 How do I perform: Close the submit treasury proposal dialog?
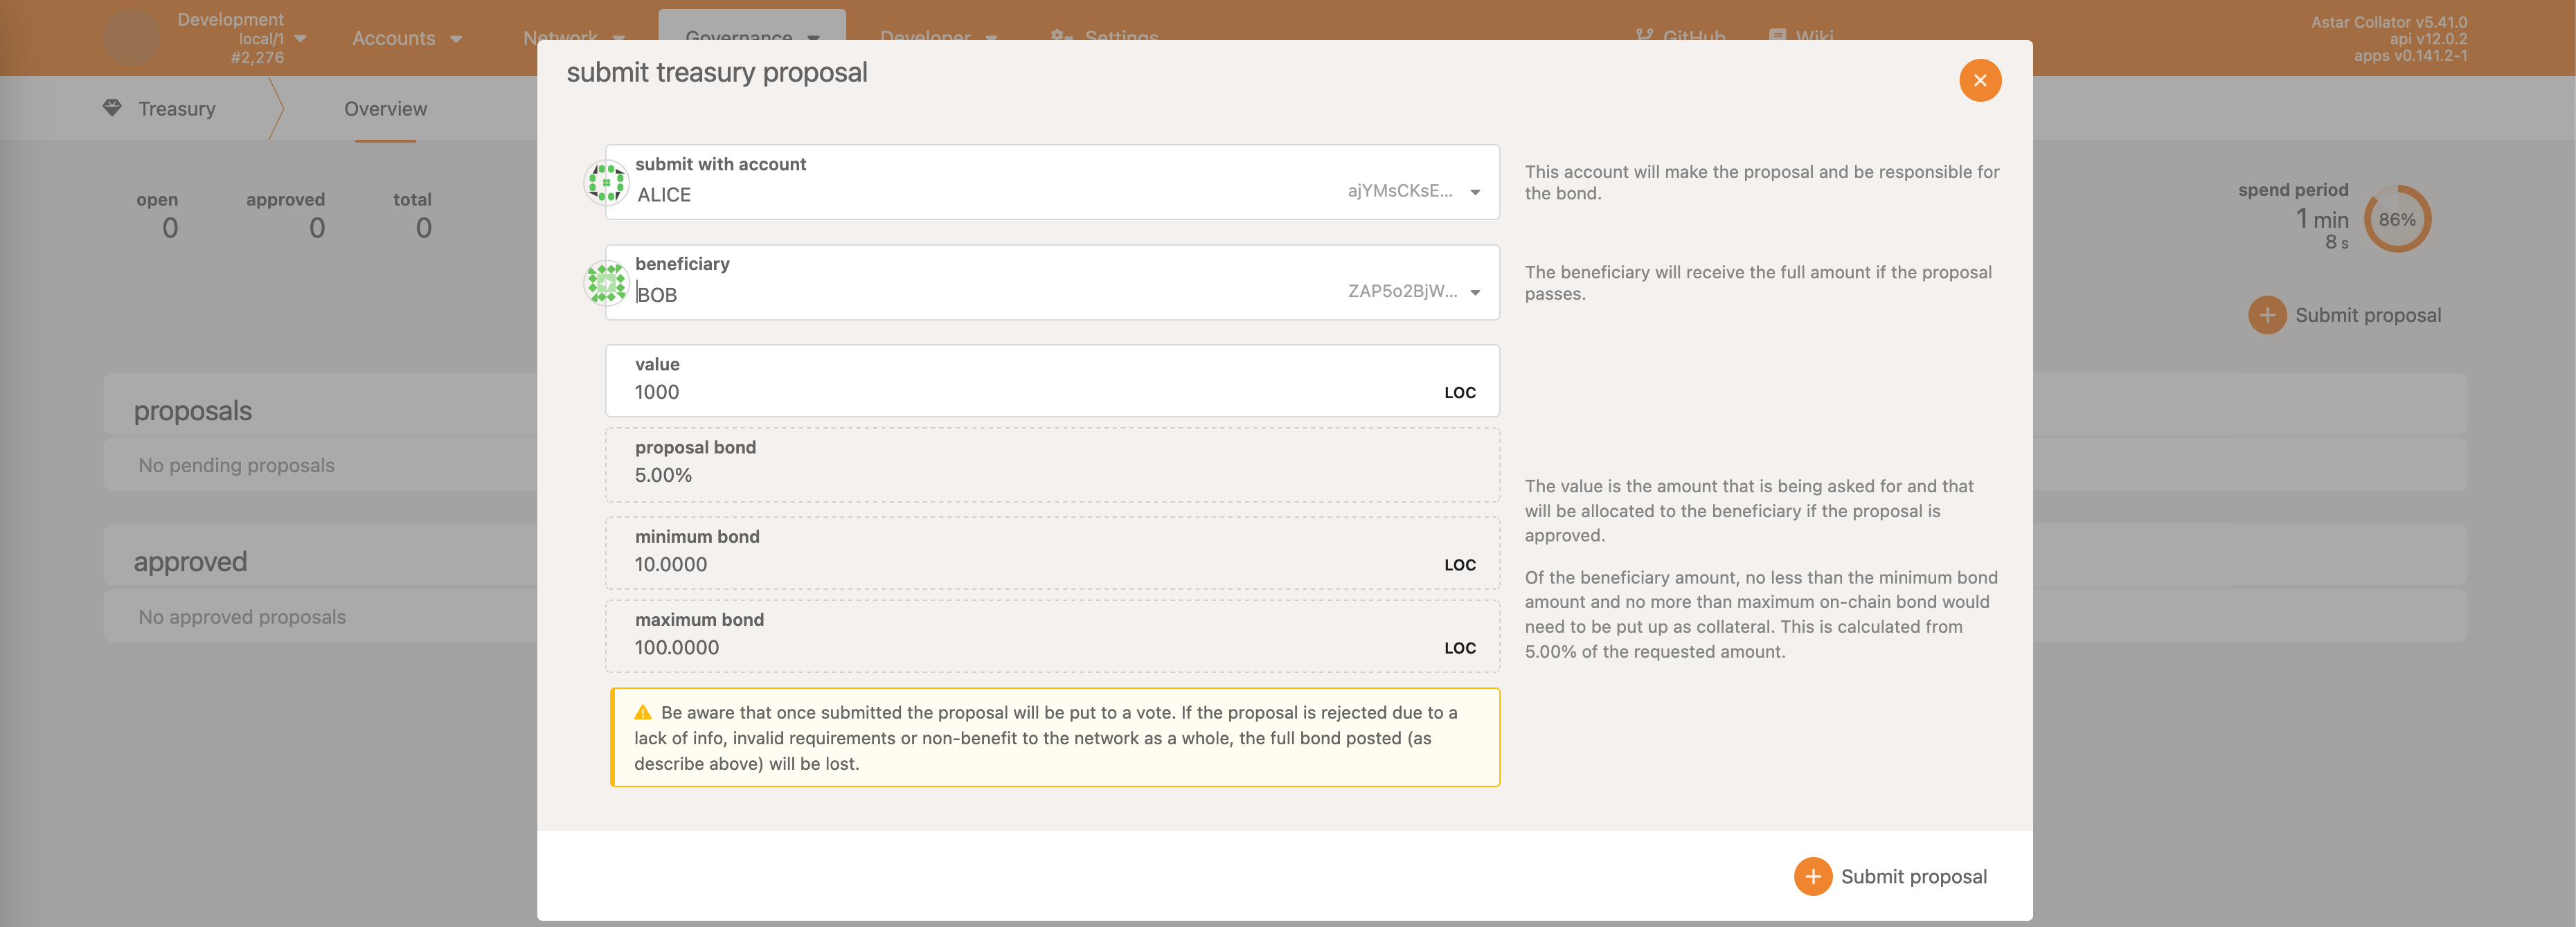tap(1979, 81)
